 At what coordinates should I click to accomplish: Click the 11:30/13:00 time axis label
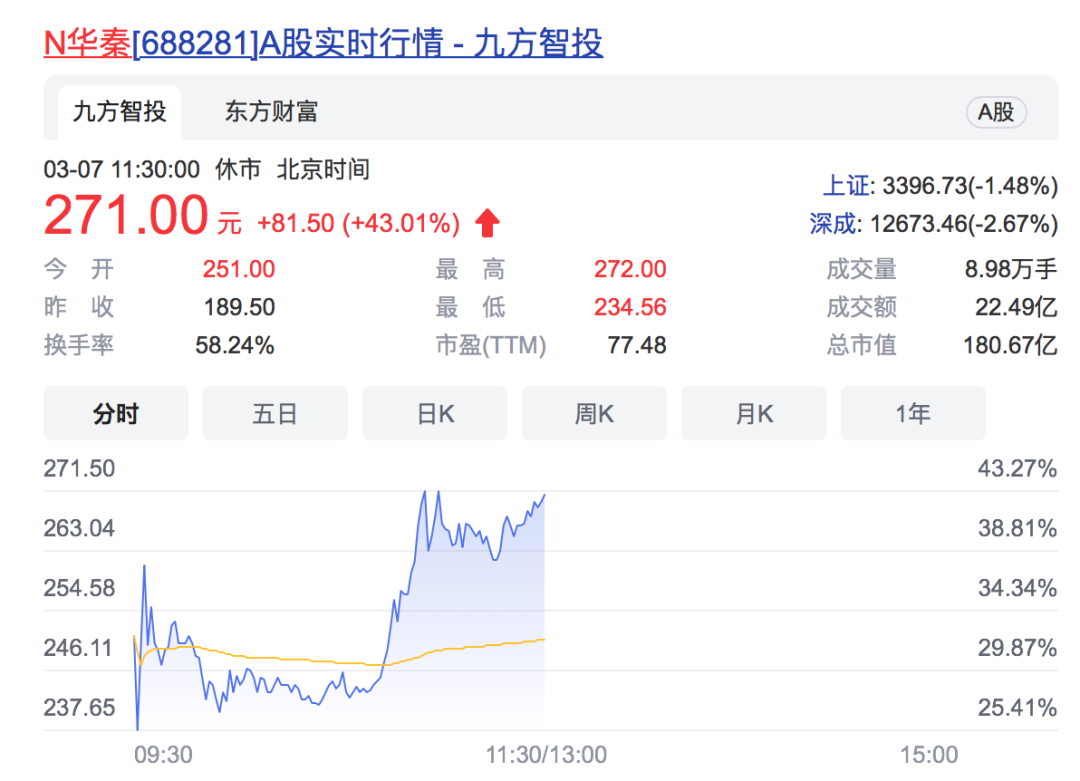coord(546,754)
